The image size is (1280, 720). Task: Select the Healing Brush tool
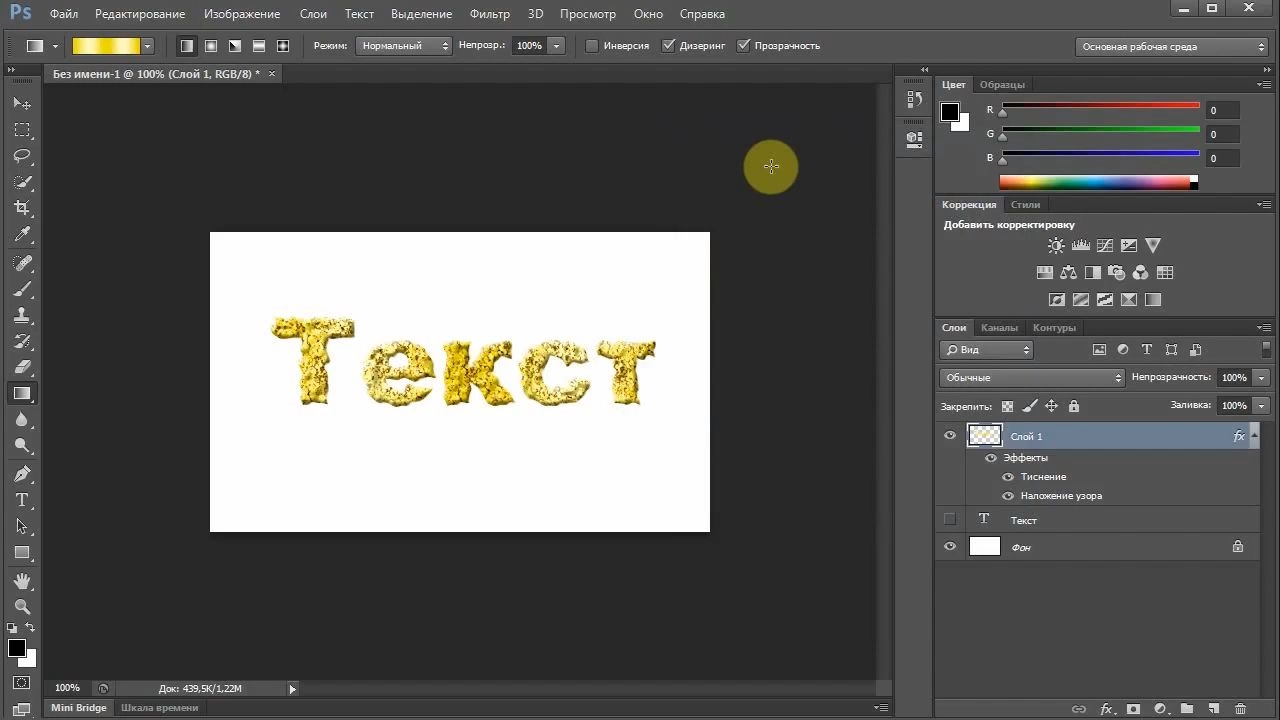coord(22,263)
